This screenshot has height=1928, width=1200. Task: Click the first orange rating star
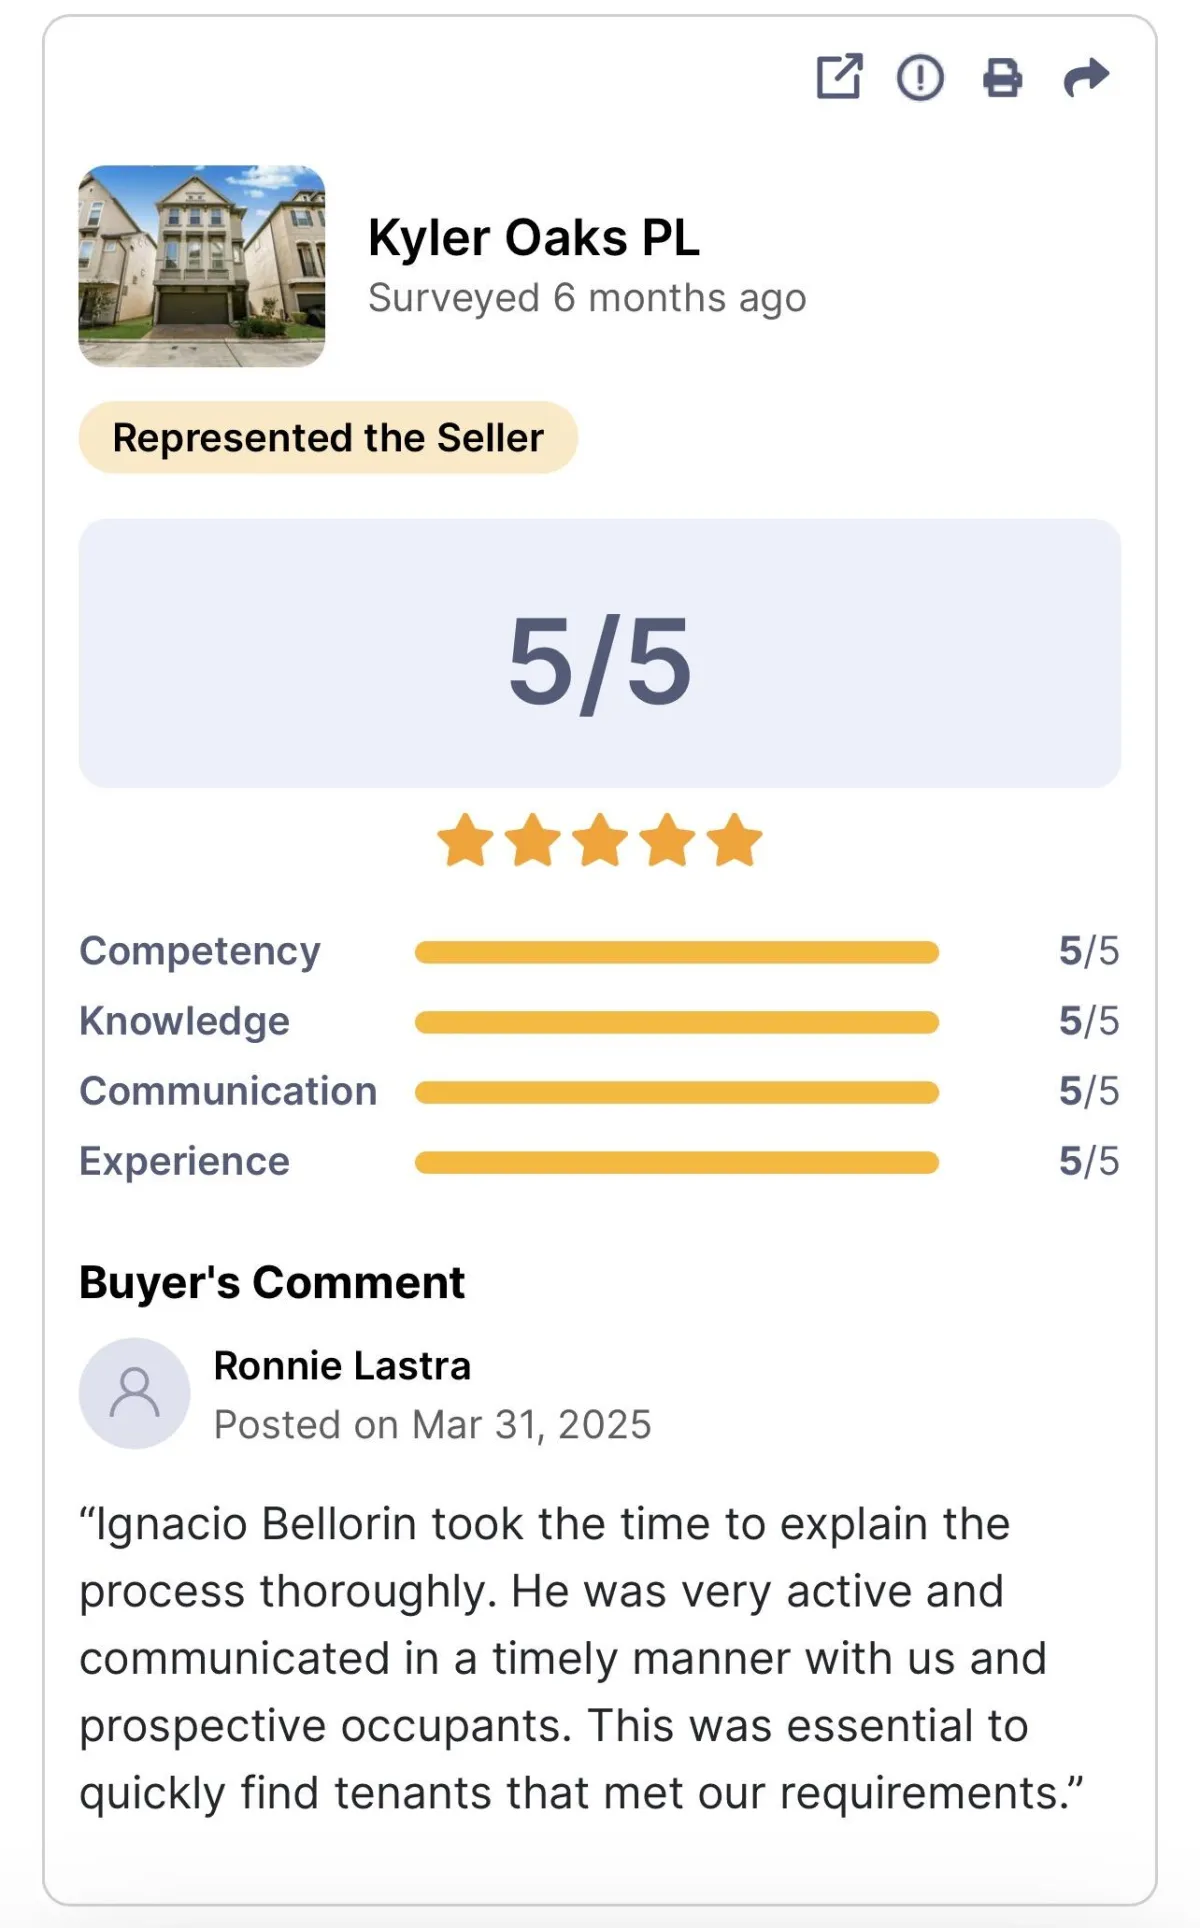coord(466,840)
